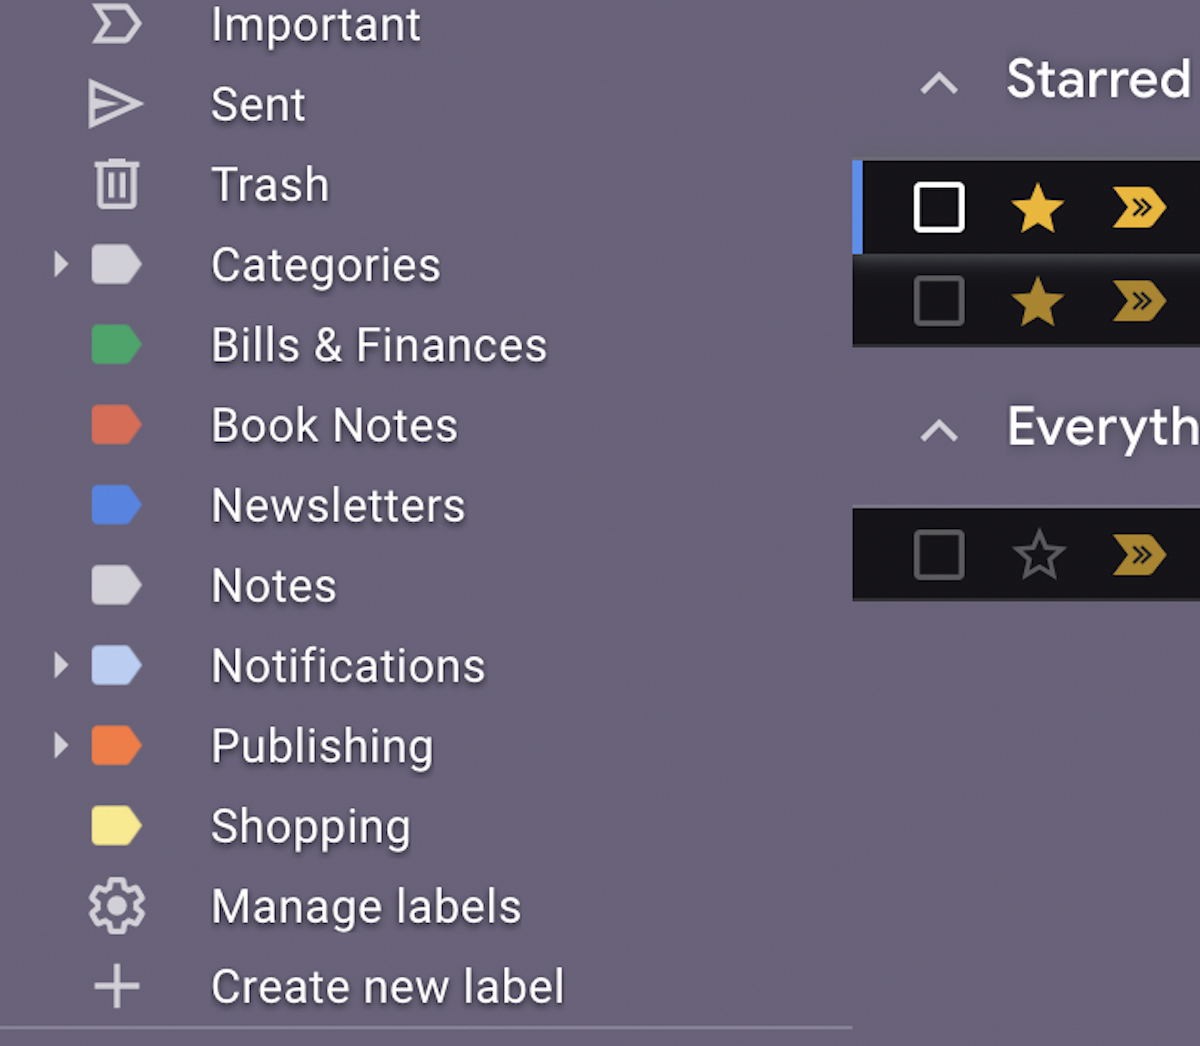Open the Notes label

click(x=274, y=585)
